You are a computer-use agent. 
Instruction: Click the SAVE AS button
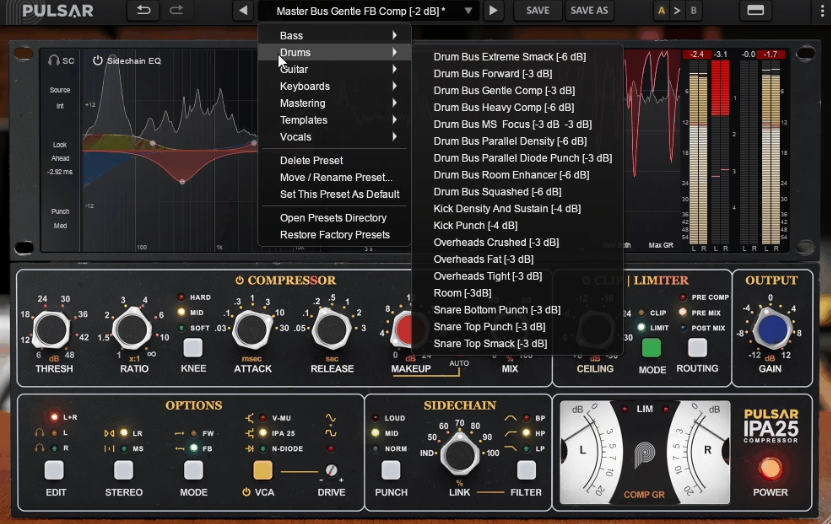[589, 11]
